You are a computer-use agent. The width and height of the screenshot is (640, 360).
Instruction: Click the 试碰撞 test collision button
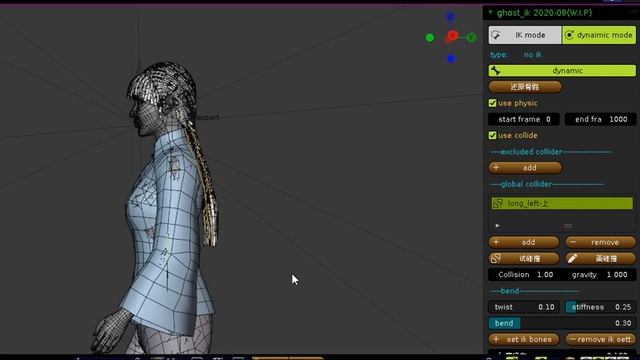524,258
